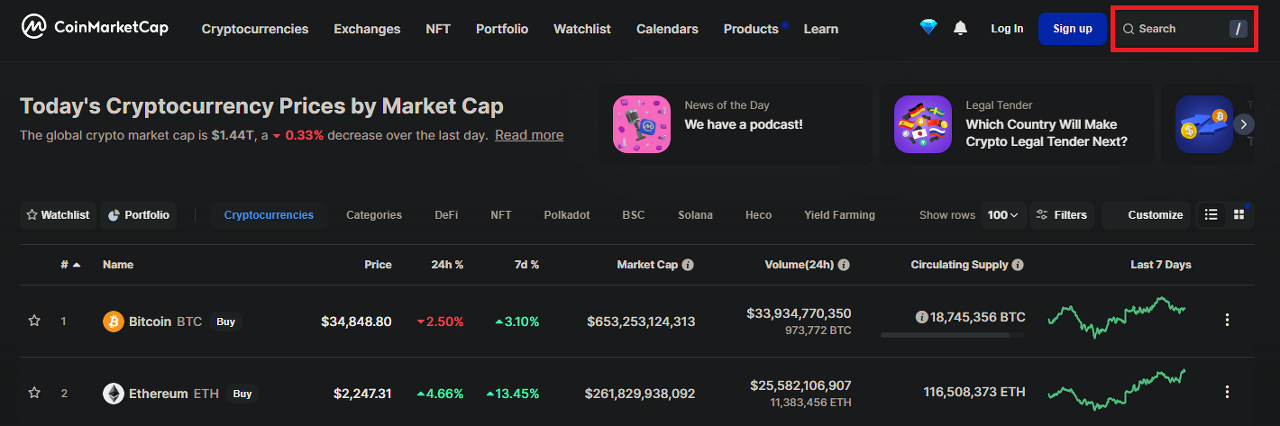1280x426 pixels.
Task: Open Cryptocurrencies nav menu
Action: pyautogui.click(x=255, y=29)
